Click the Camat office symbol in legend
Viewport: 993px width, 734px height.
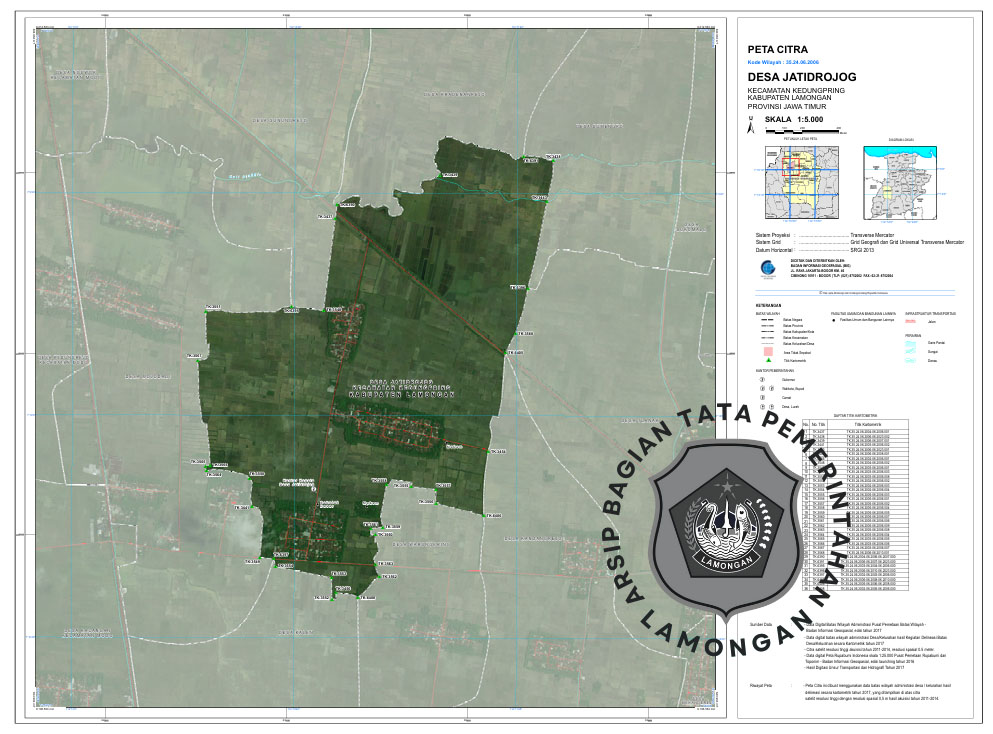click(762, 397)
